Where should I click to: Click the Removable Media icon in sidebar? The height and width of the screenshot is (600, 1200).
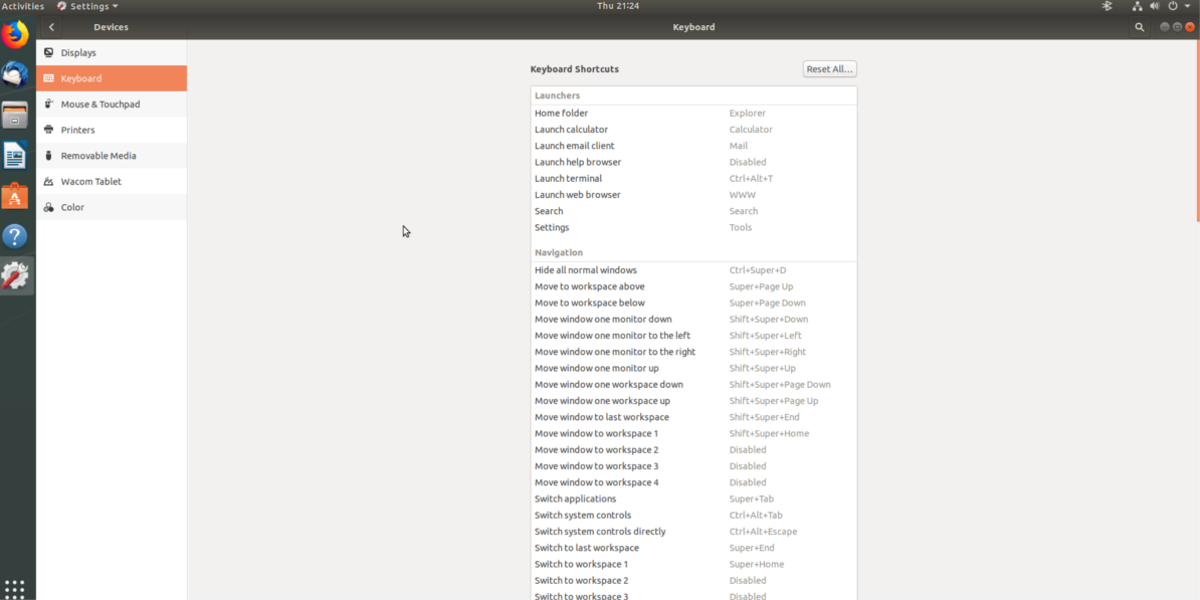tap(48, 156)
